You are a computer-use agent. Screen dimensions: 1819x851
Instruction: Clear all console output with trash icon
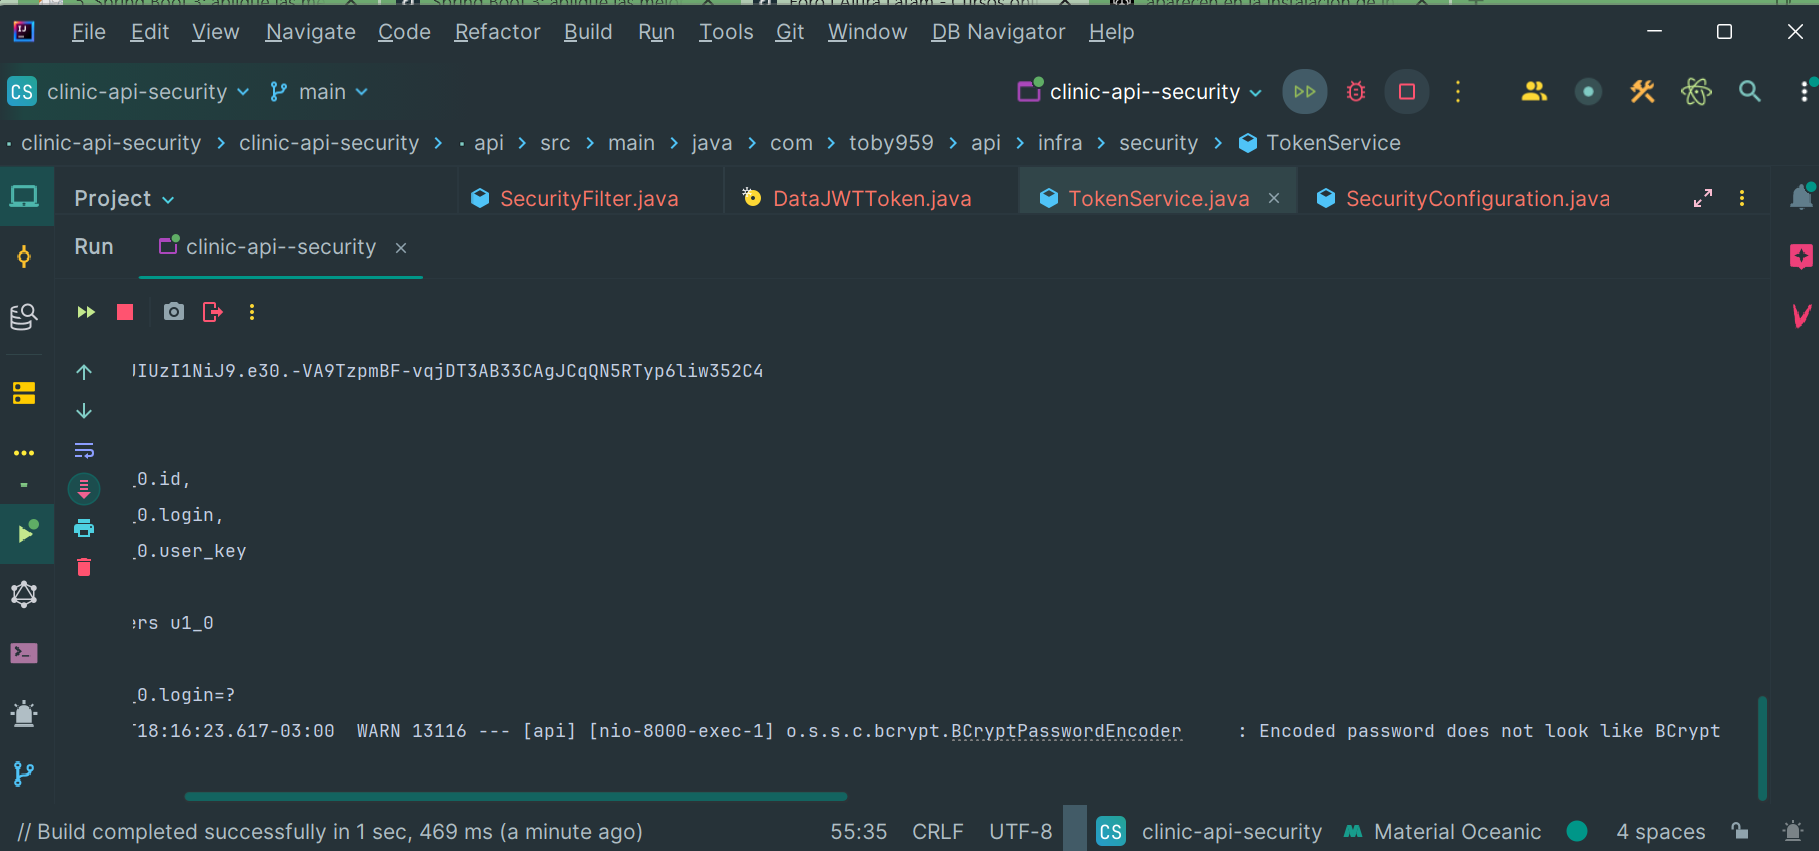[x=84, y=567]
